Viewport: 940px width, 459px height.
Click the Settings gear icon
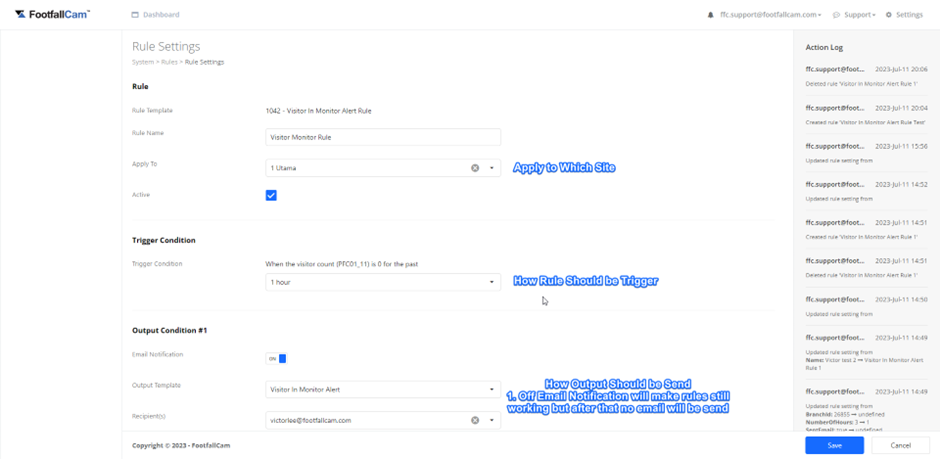(x=889, y=15)
